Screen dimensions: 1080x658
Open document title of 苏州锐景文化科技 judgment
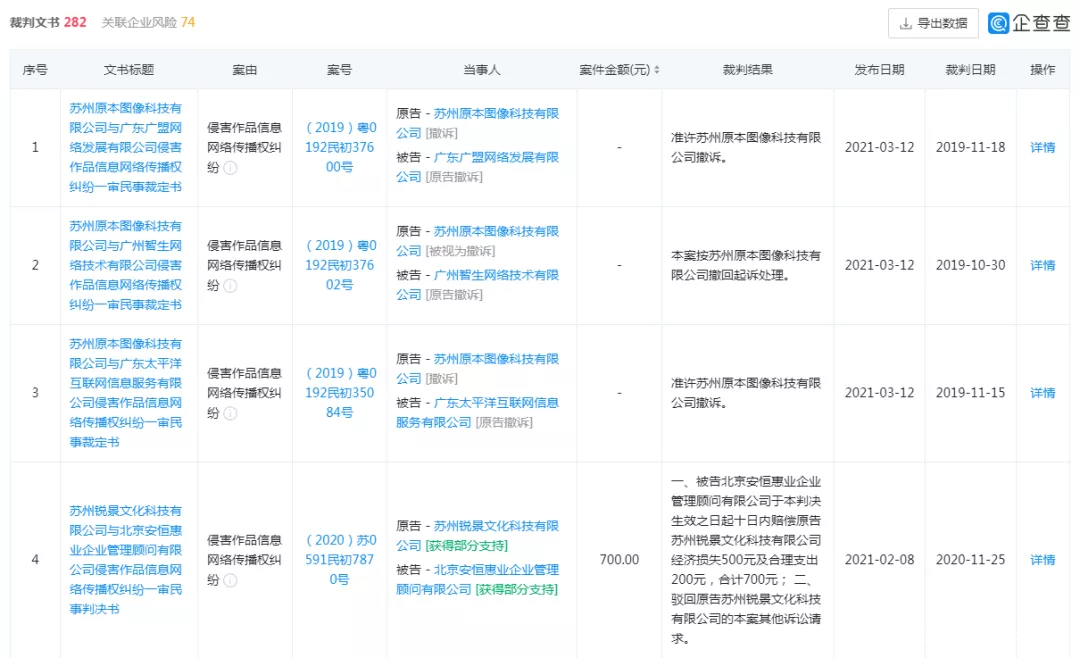click(x=125, y=559)
